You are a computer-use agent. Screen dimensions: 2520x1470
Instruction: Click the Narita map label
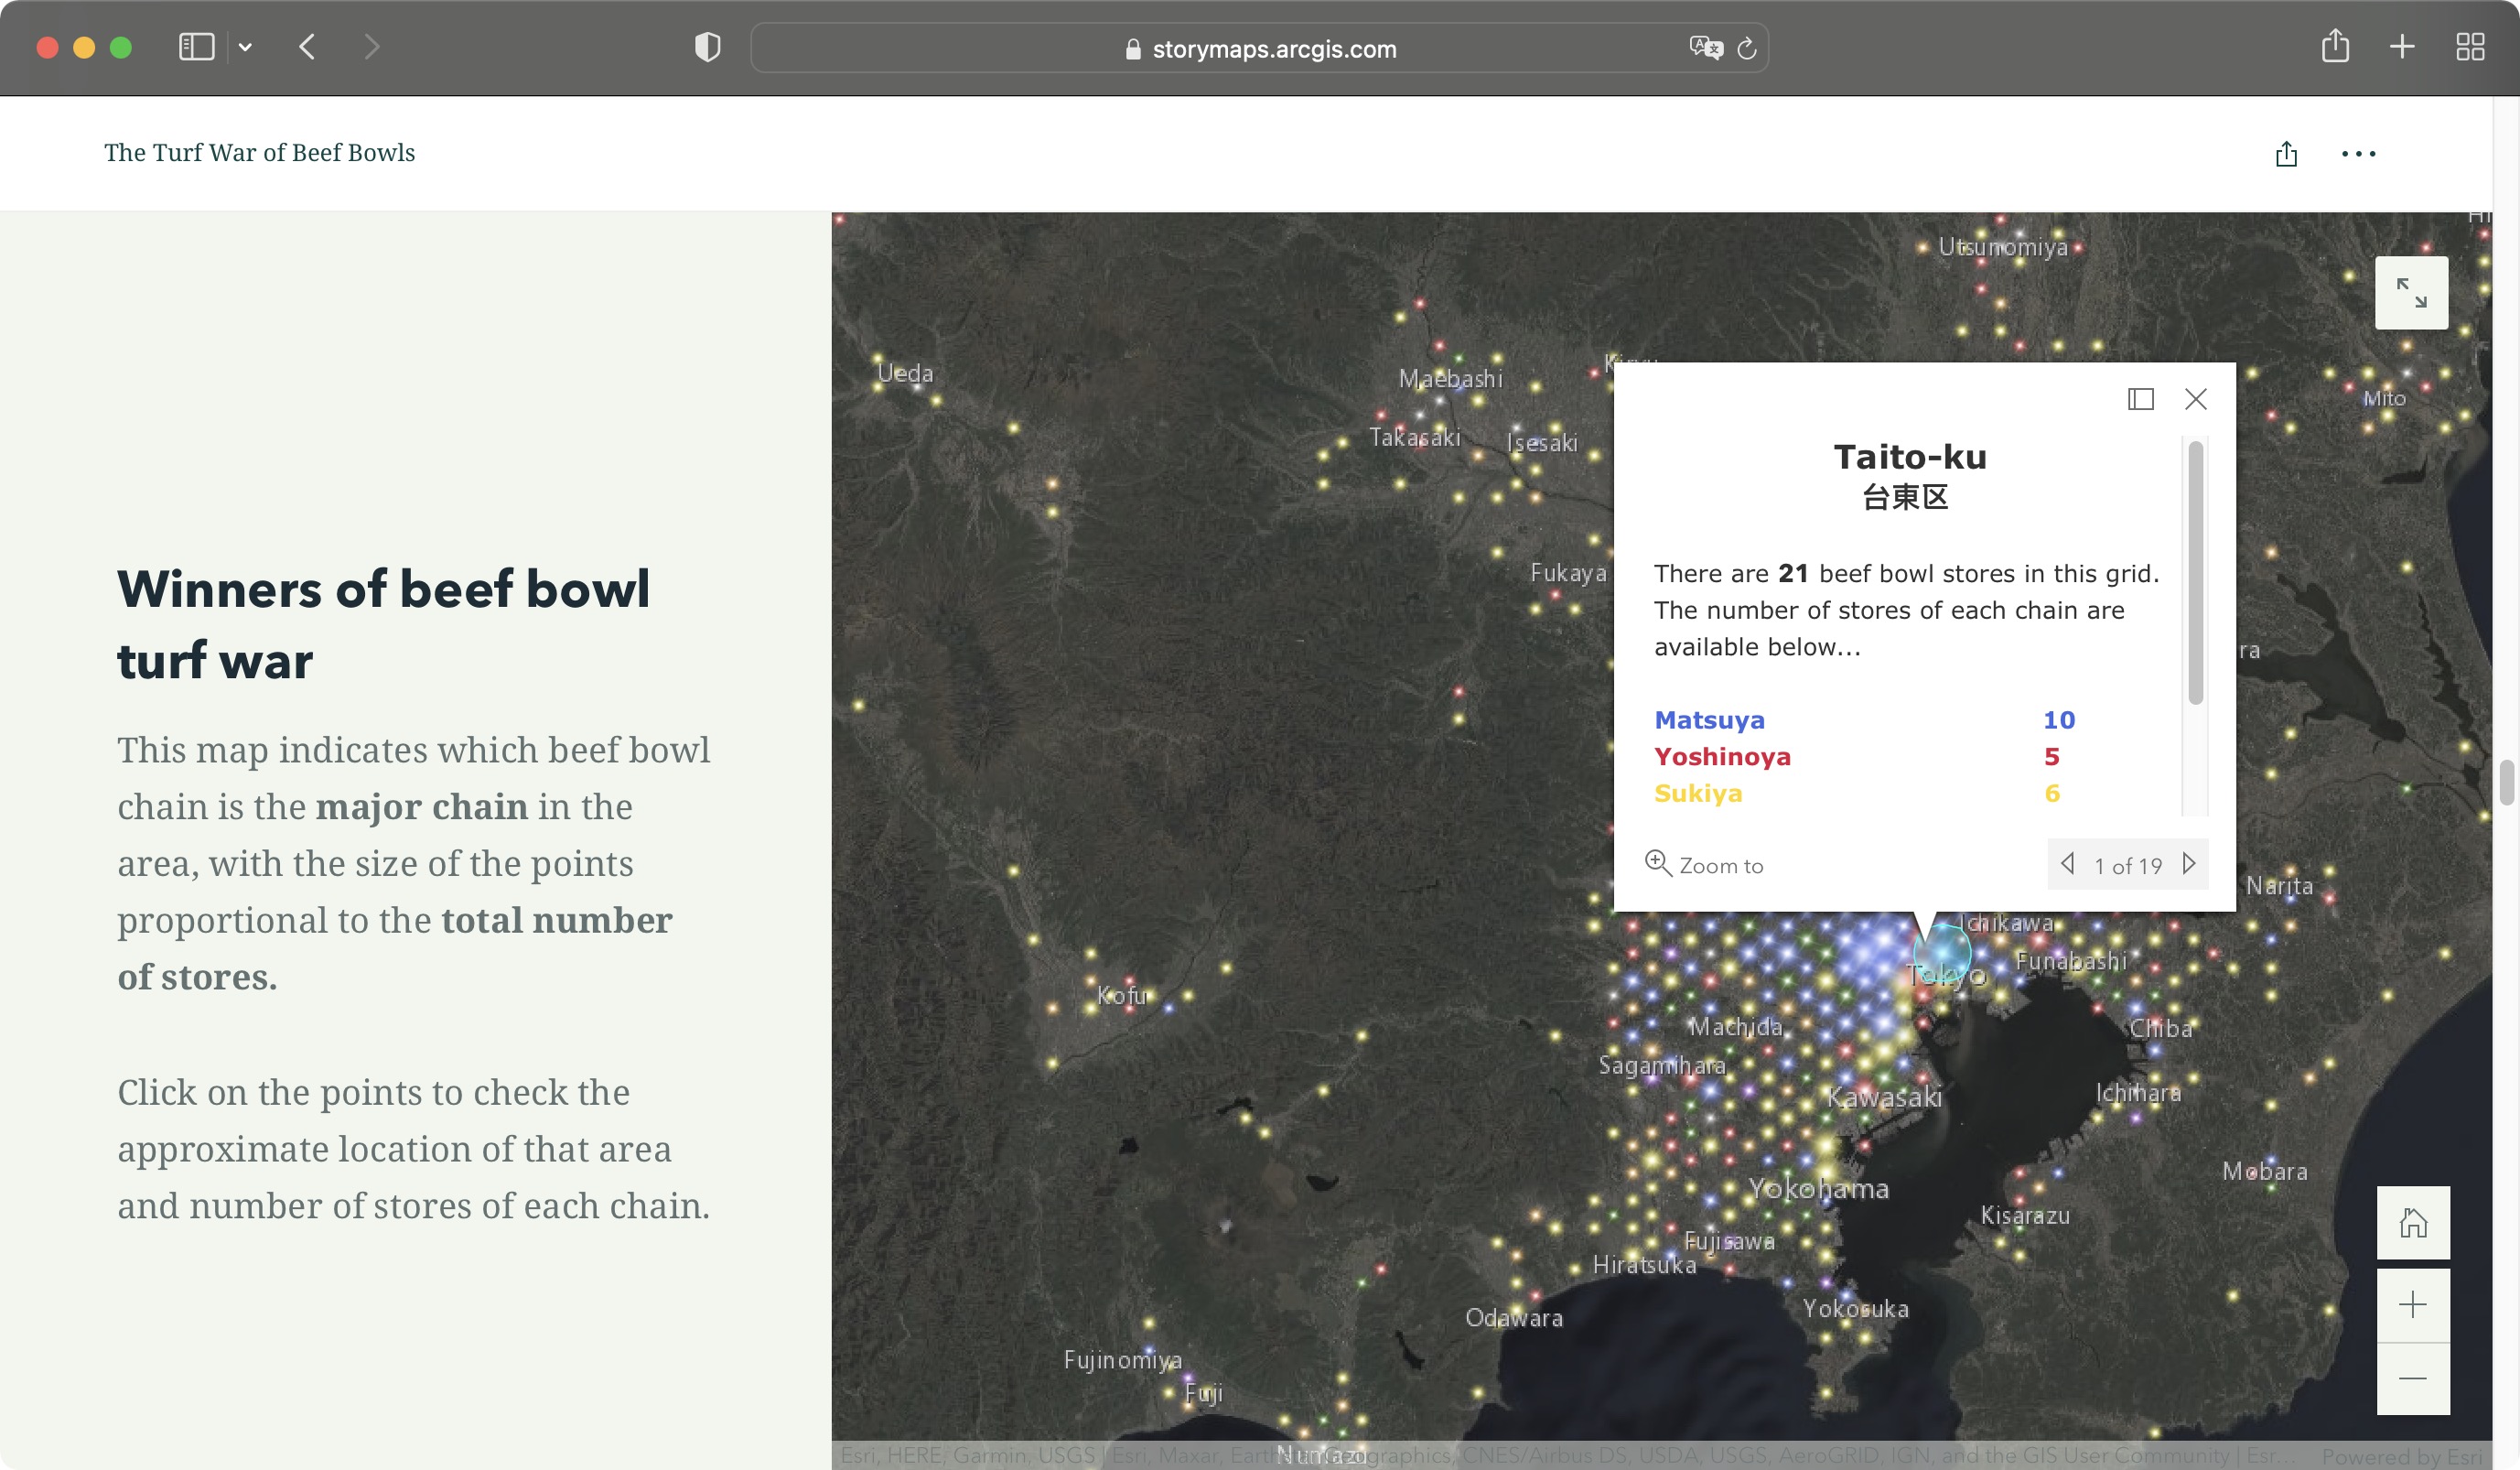(x=2279, y=886)
